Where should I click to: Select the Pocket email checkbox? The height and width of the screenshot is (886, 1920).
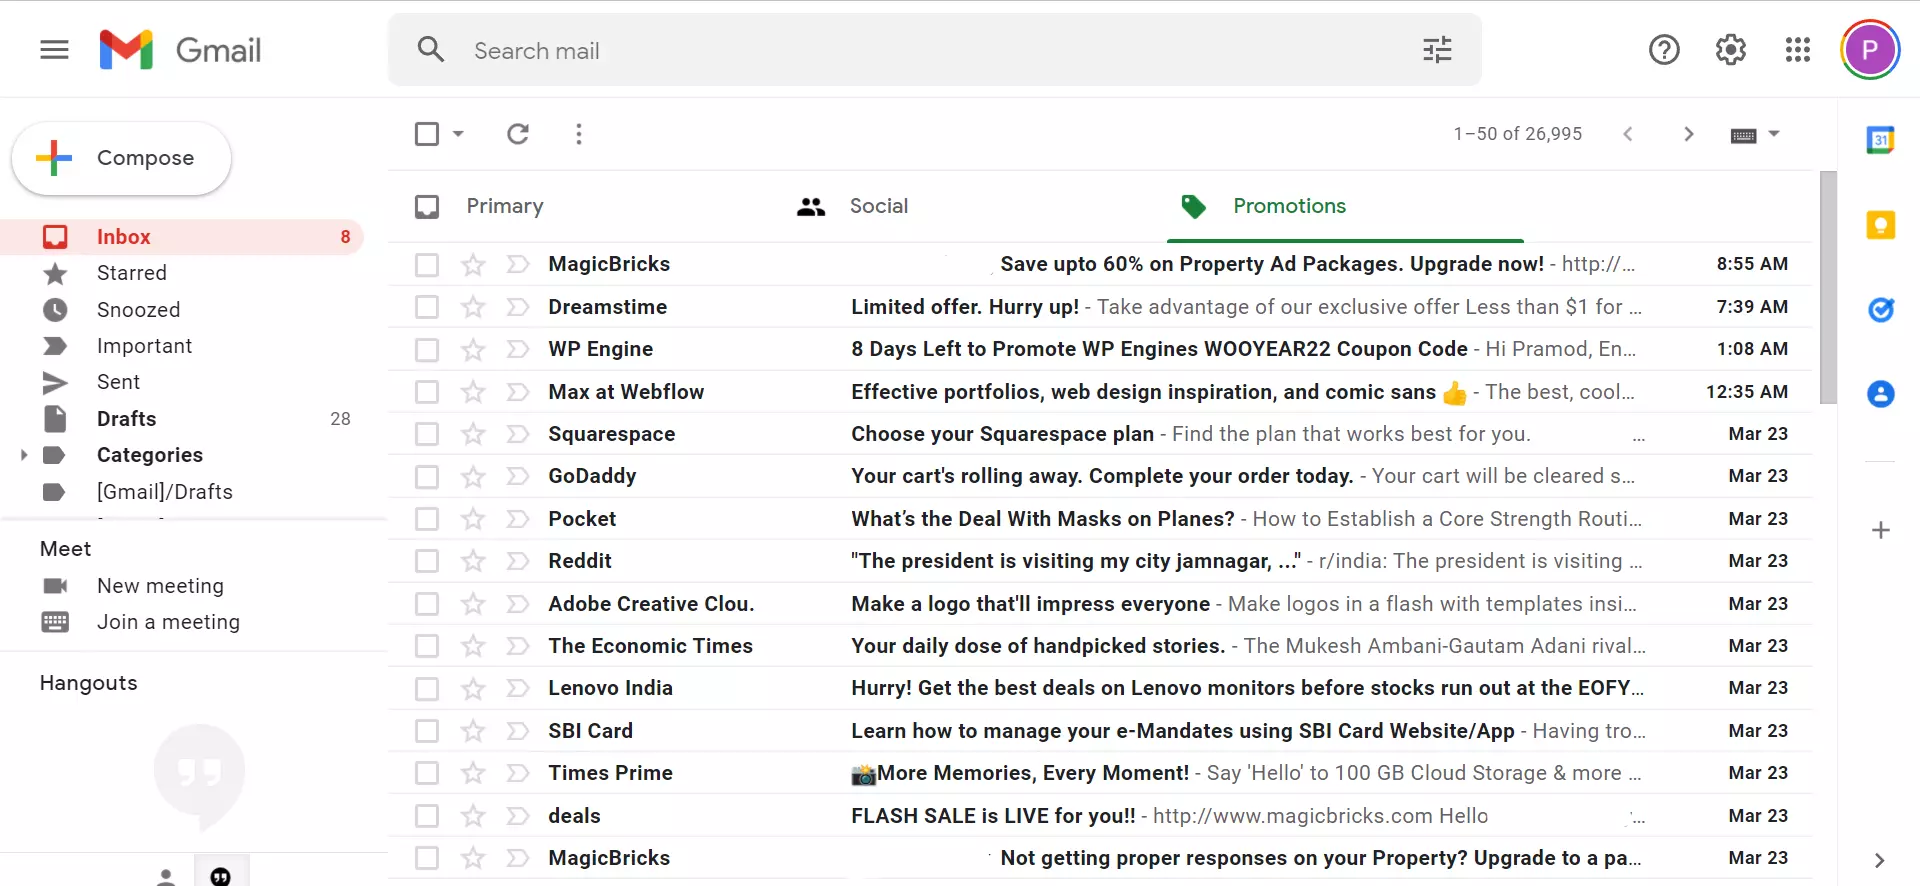427,519
